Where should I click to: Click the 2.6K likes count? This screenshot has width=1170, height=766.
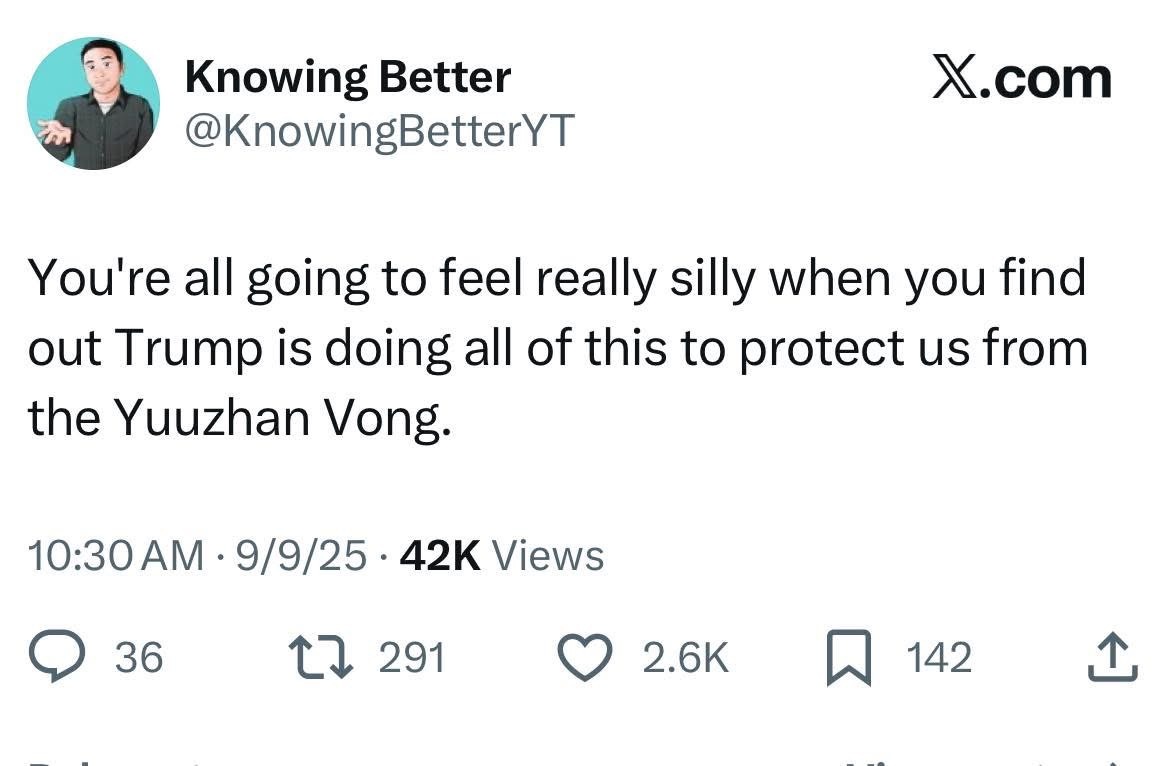[x=685, y=657]
